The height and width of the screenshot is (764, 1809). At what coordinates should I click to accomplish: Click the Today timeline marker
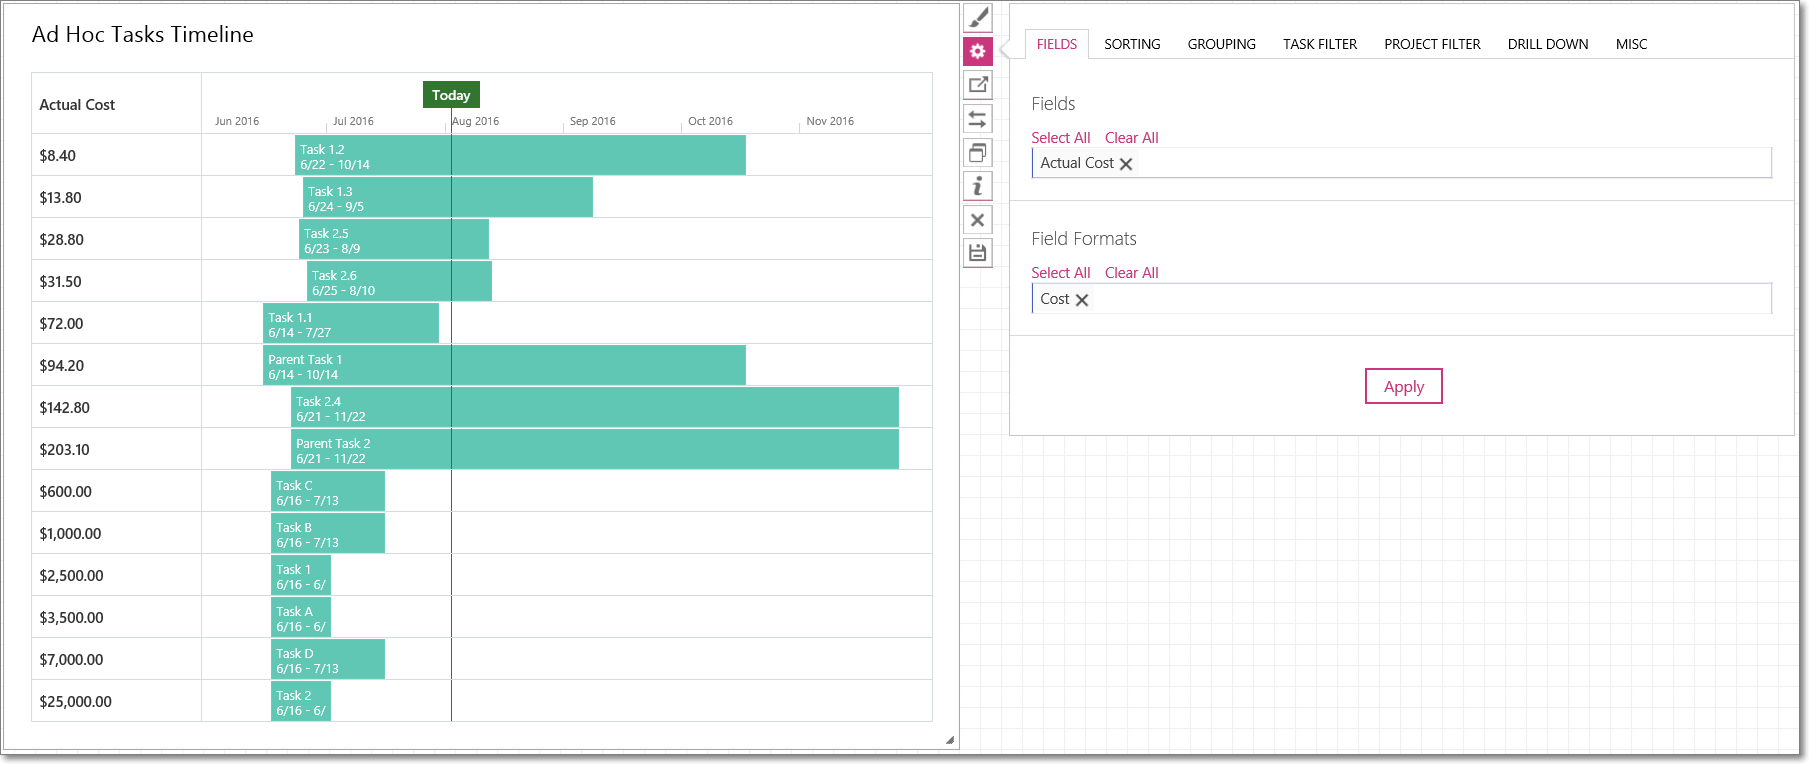pos(451,95)
